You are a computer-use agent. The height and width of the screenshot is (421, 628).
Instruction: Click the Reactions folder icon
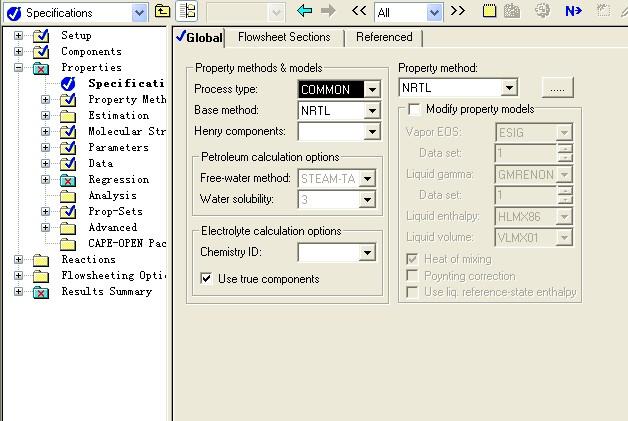[41, 260]
